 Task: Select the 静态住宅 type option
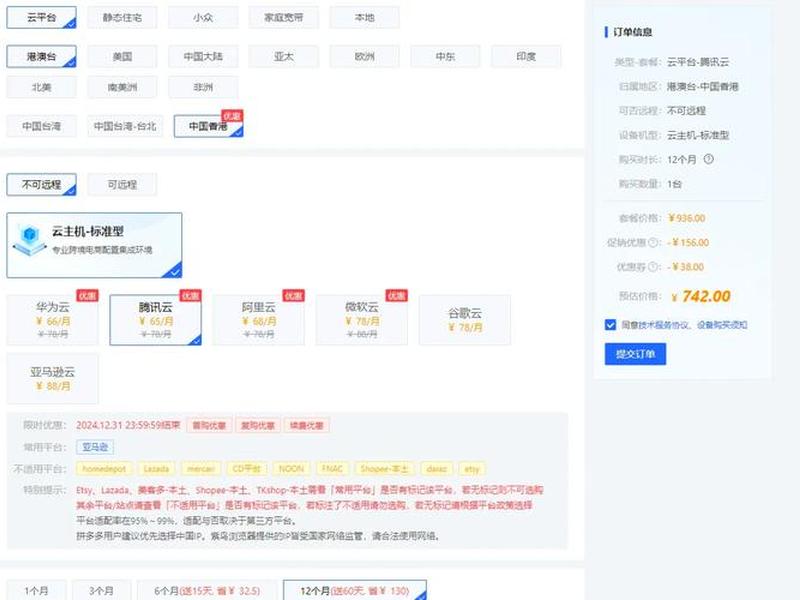tap(122, 17)
